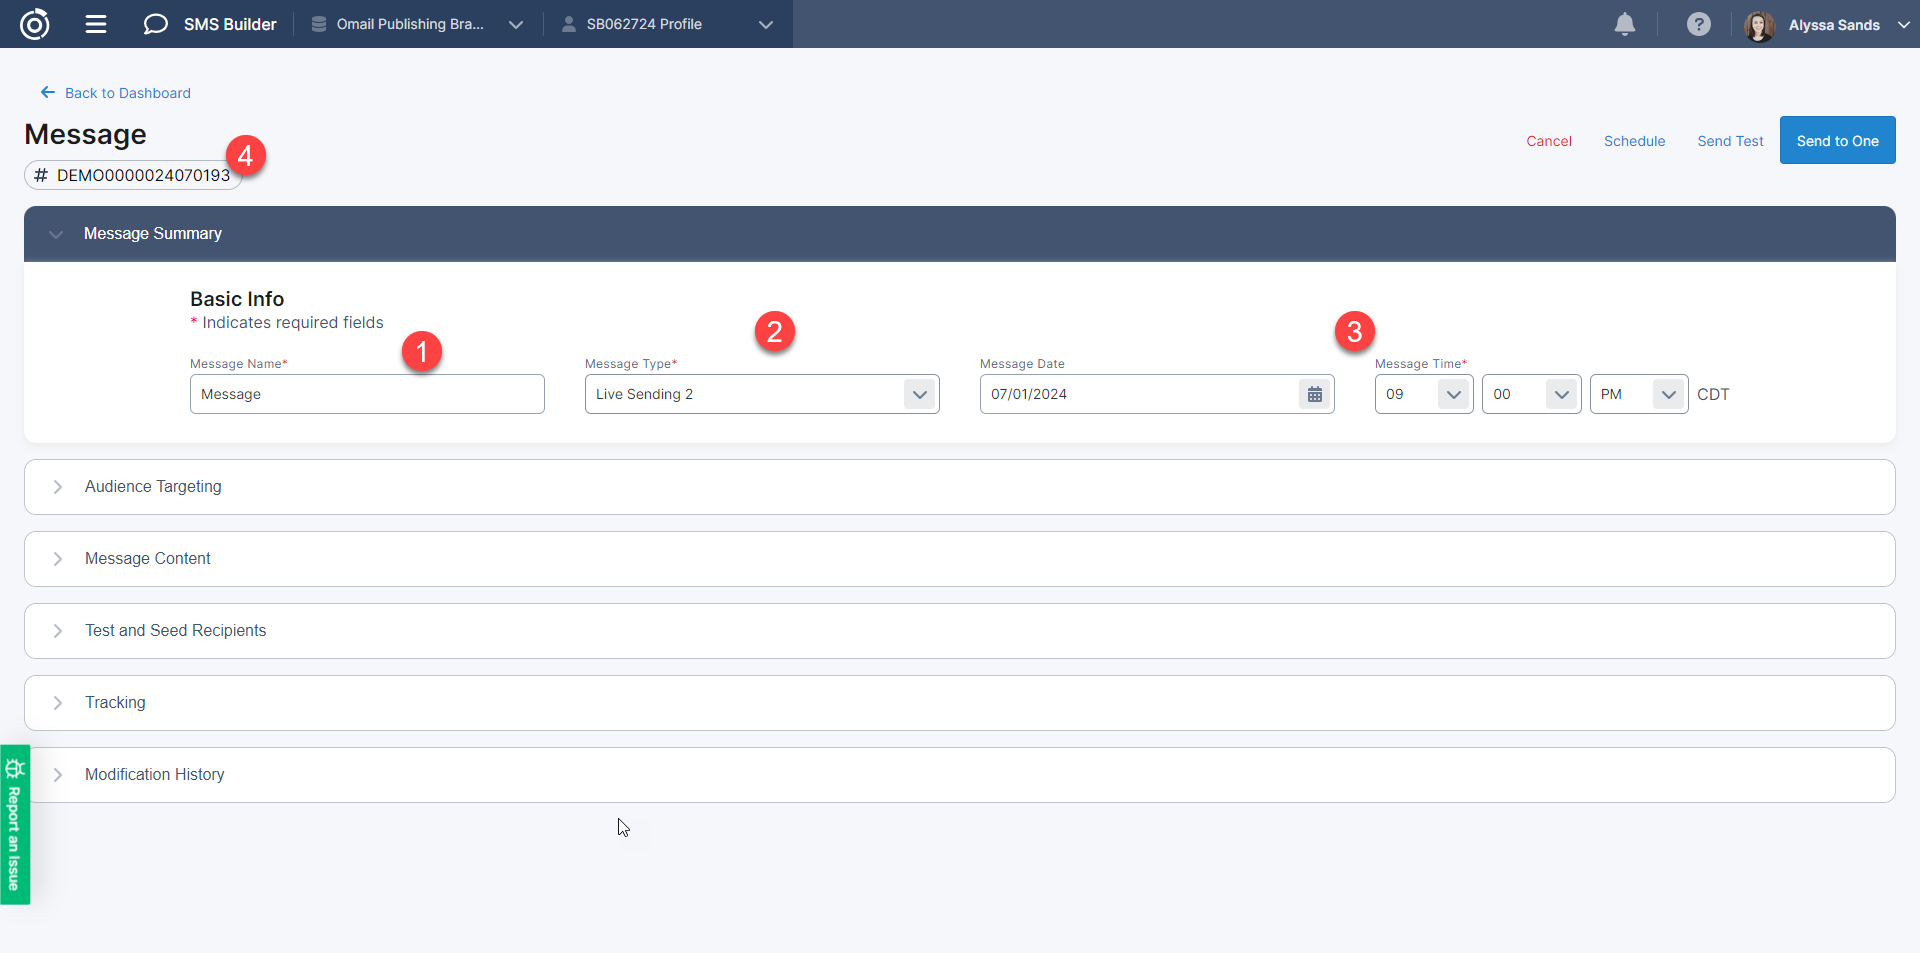Click the home logo icon in header
Image resolution: width=1920 pixels, height=953 pixels.
pyautogui.click(x=35, y=24)
